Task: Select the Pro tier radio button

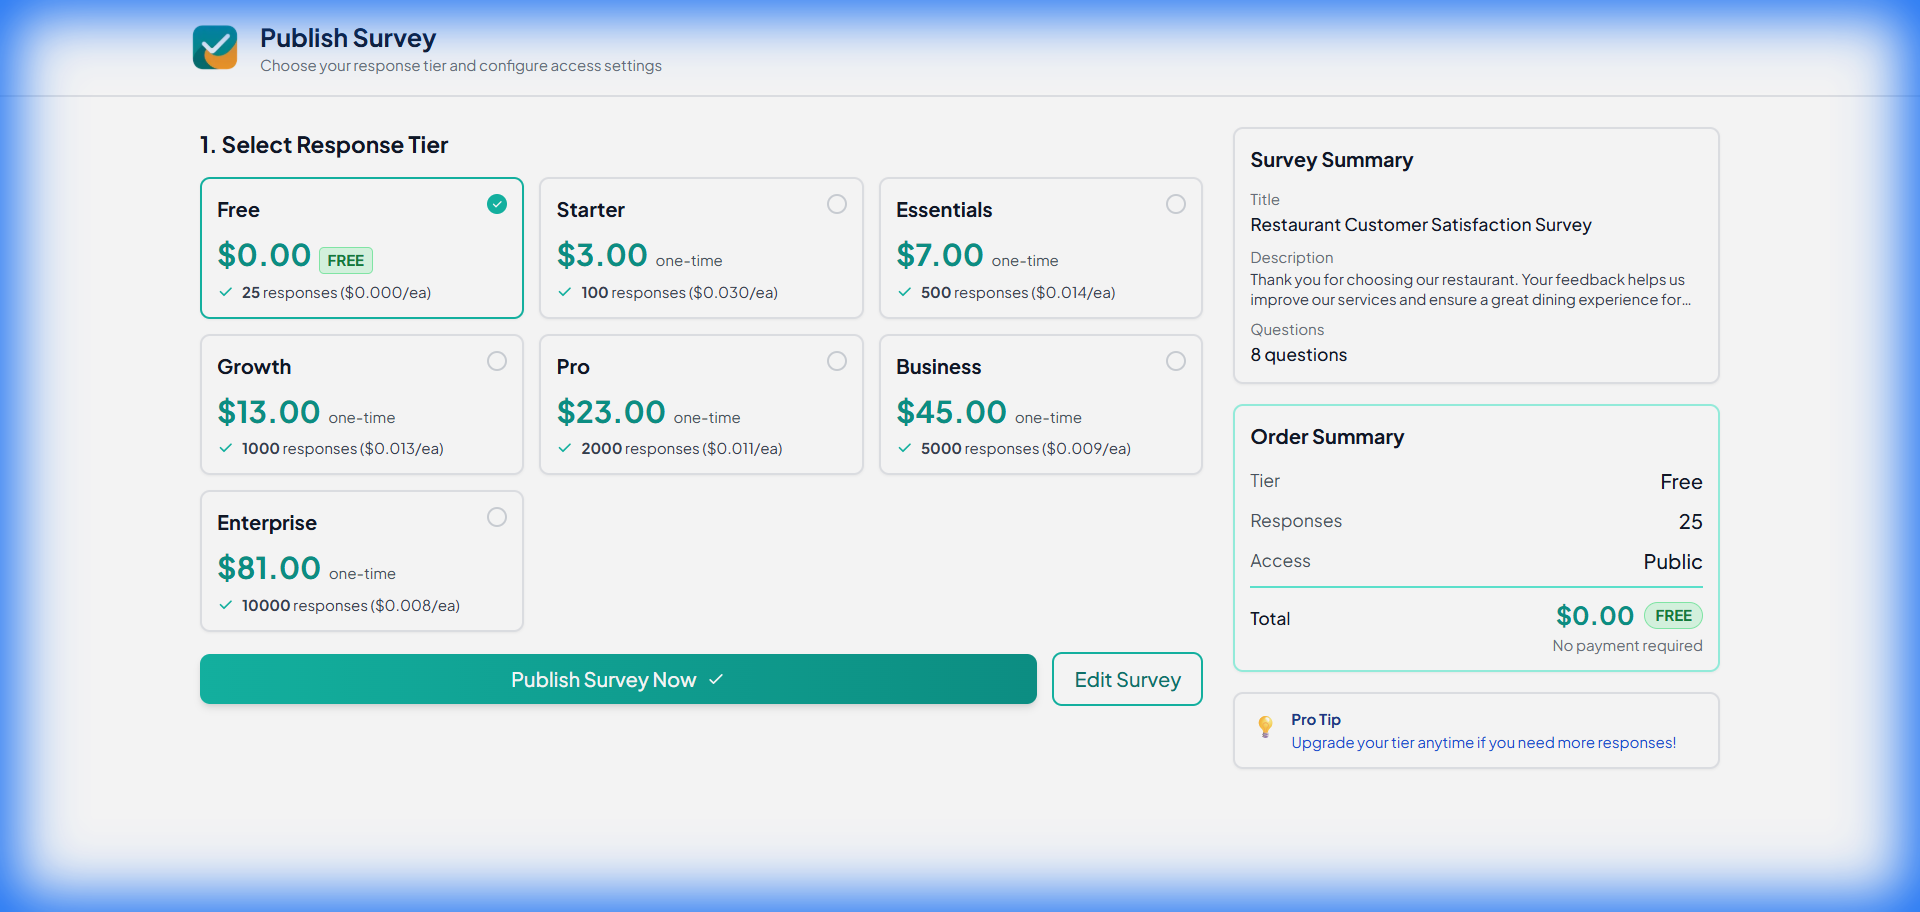Action: click(x=837, y=361)
